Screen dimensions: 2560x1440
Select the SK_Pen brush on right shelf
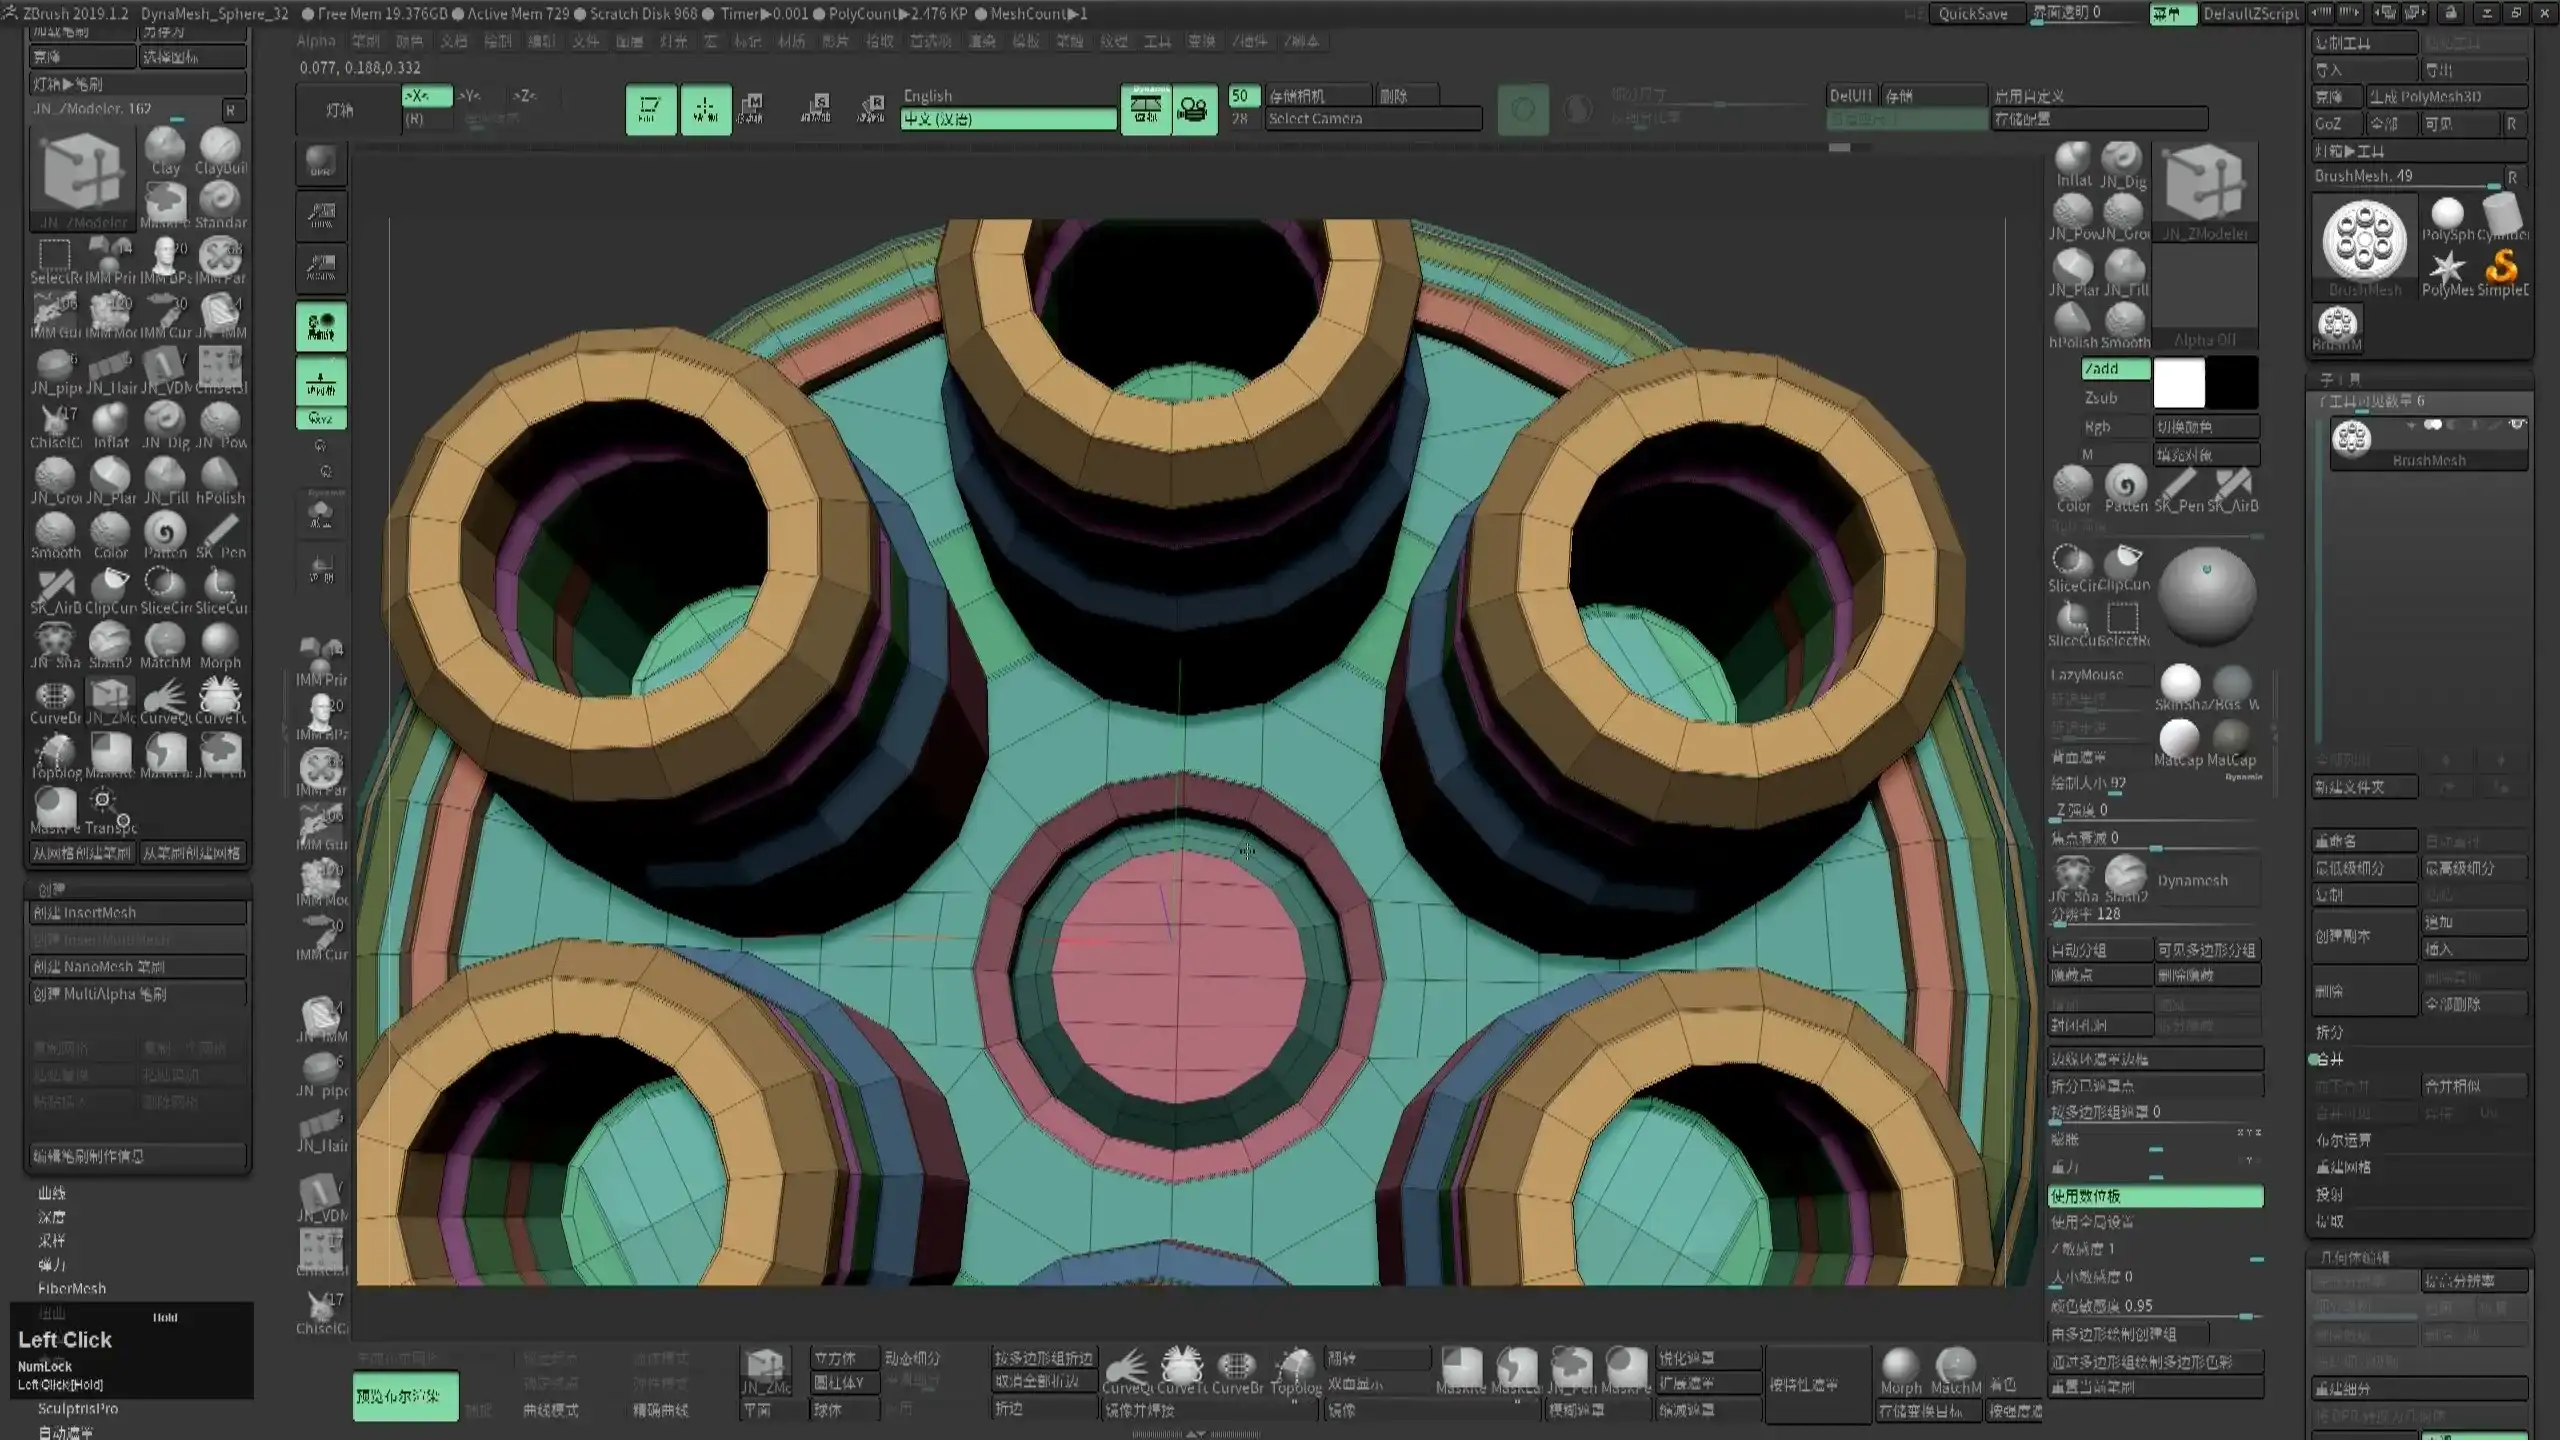2178,486
